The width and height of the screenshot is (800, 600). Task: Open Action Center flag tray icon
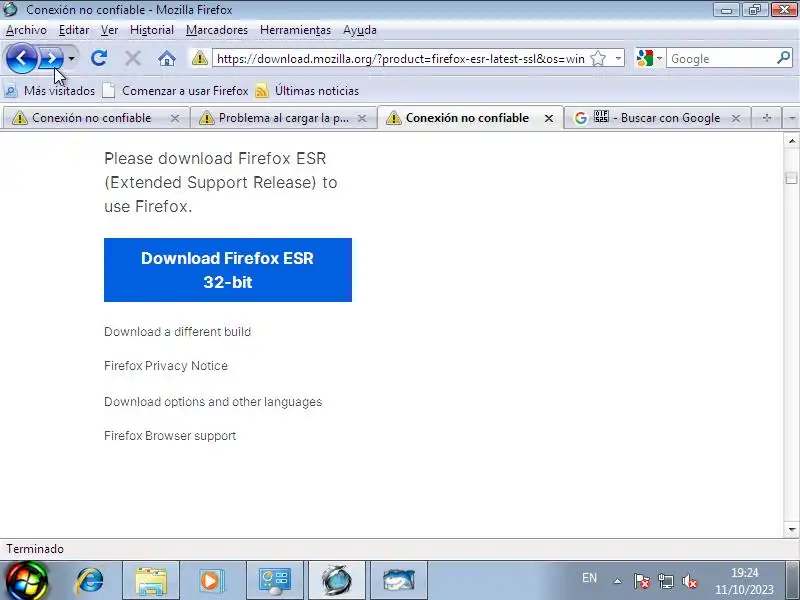642,581
